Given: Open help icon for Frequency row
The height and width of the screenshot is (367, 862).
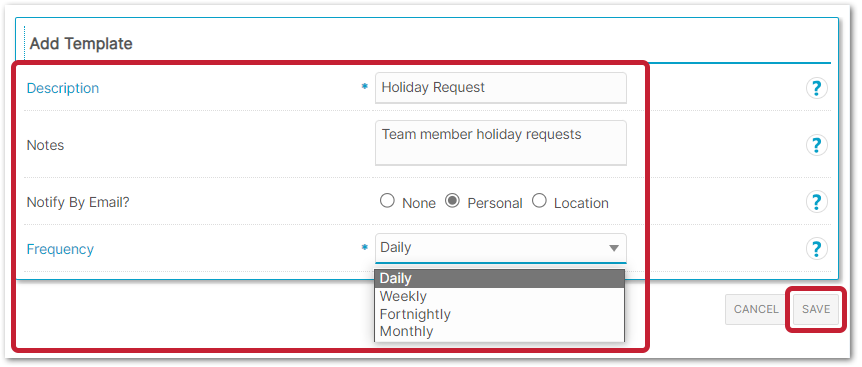Looking at the screenshot, I should click(816, 249).
